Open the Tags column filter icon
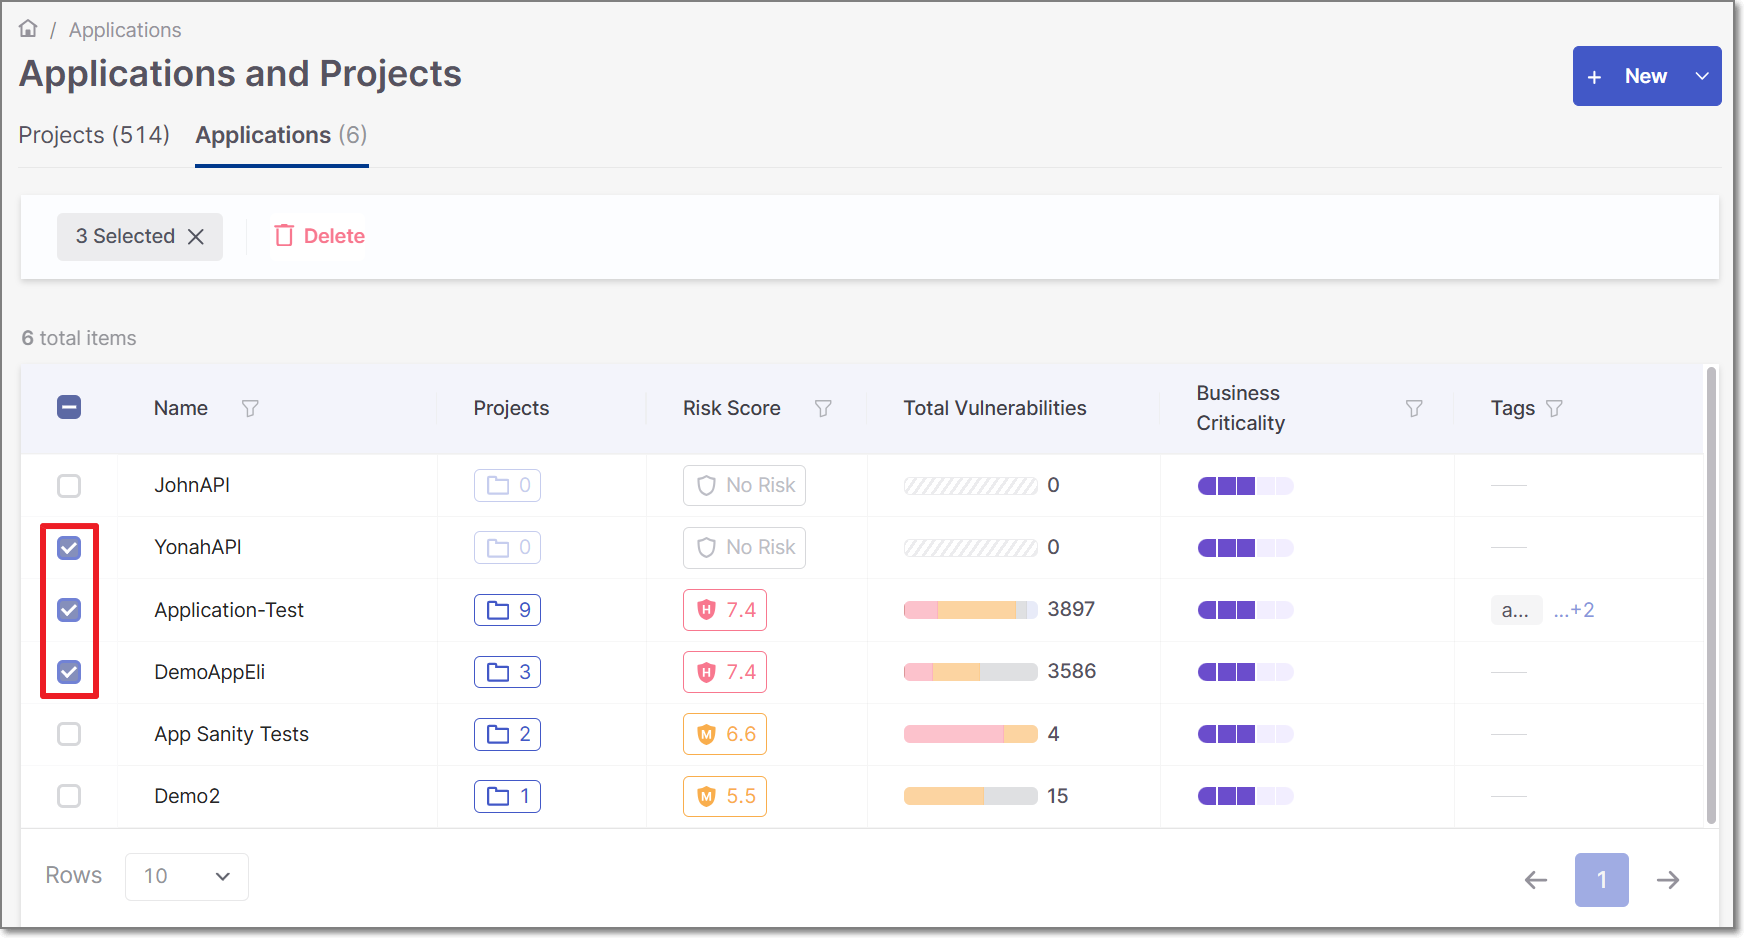The height and width of the screenshot is (938, 1744). tap(1554, 408)
